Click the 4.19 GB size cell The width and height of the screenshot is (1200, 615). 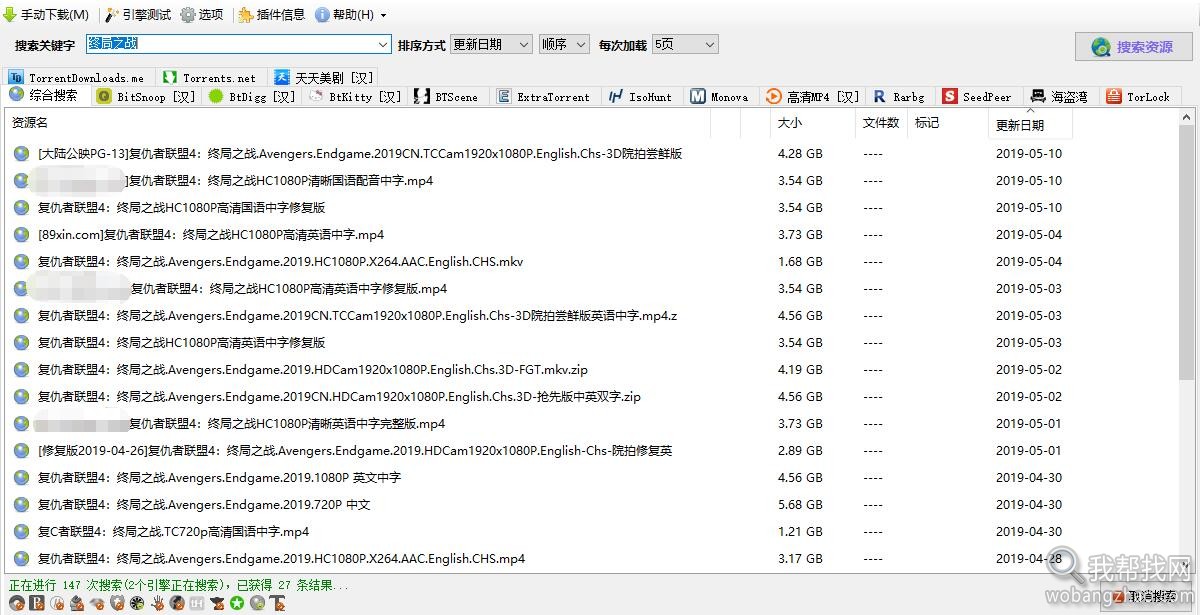coord(800,370)
